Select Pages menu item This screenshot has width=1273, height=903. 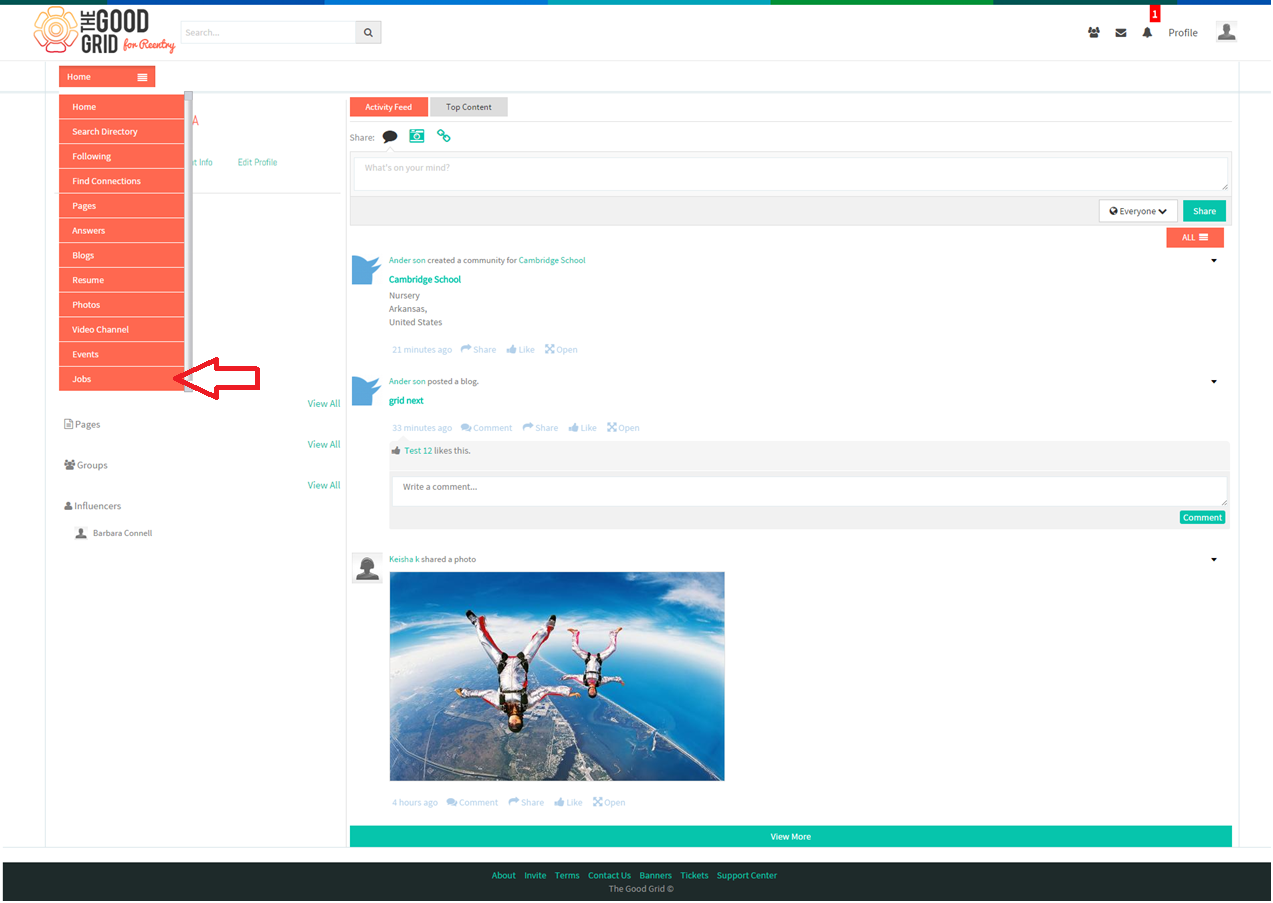121,206
